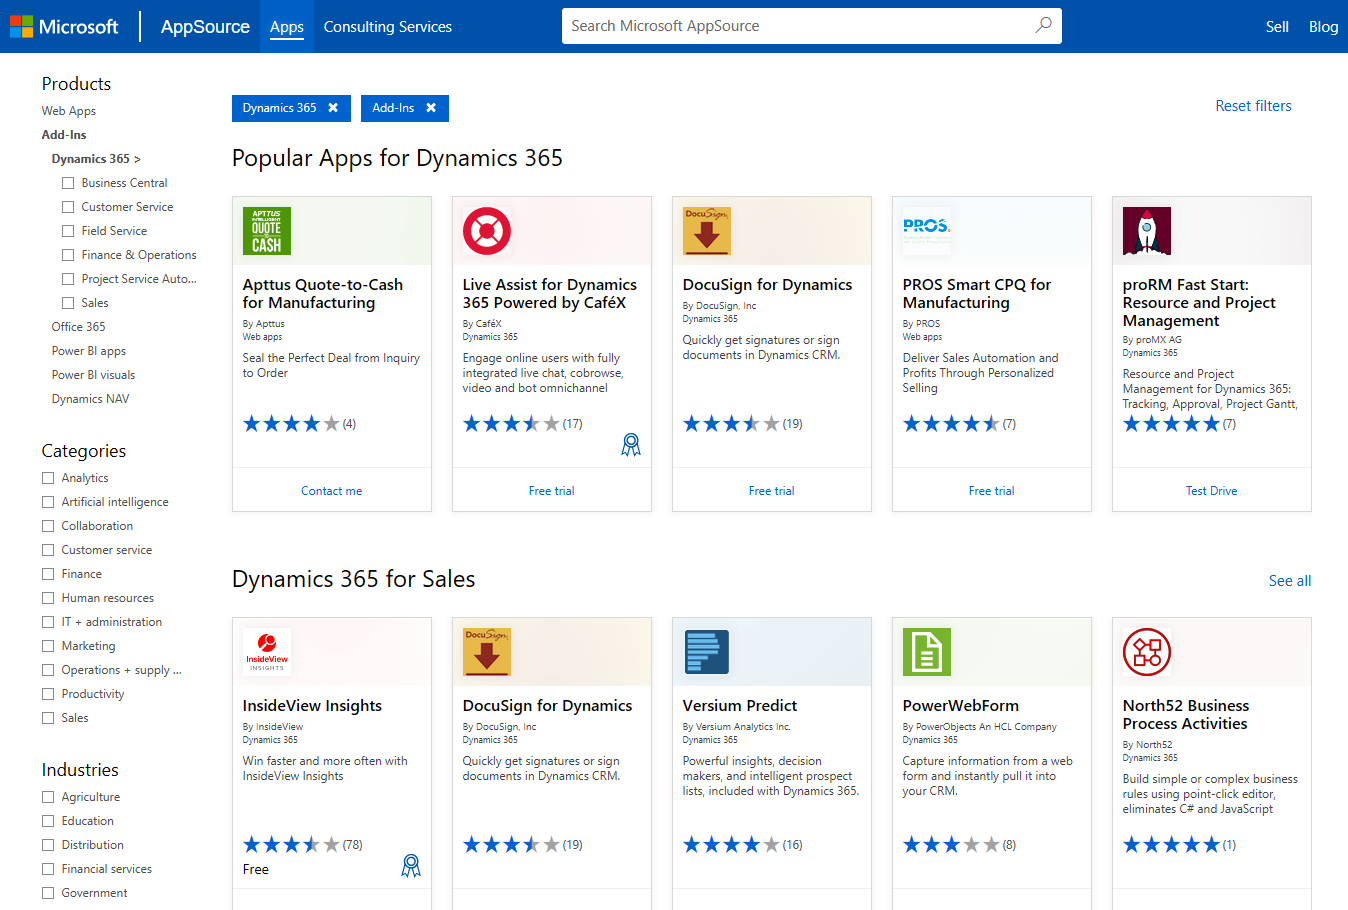Check the Finance & Operations checkbox
1348x910 pixels.
tap(68, 255)
